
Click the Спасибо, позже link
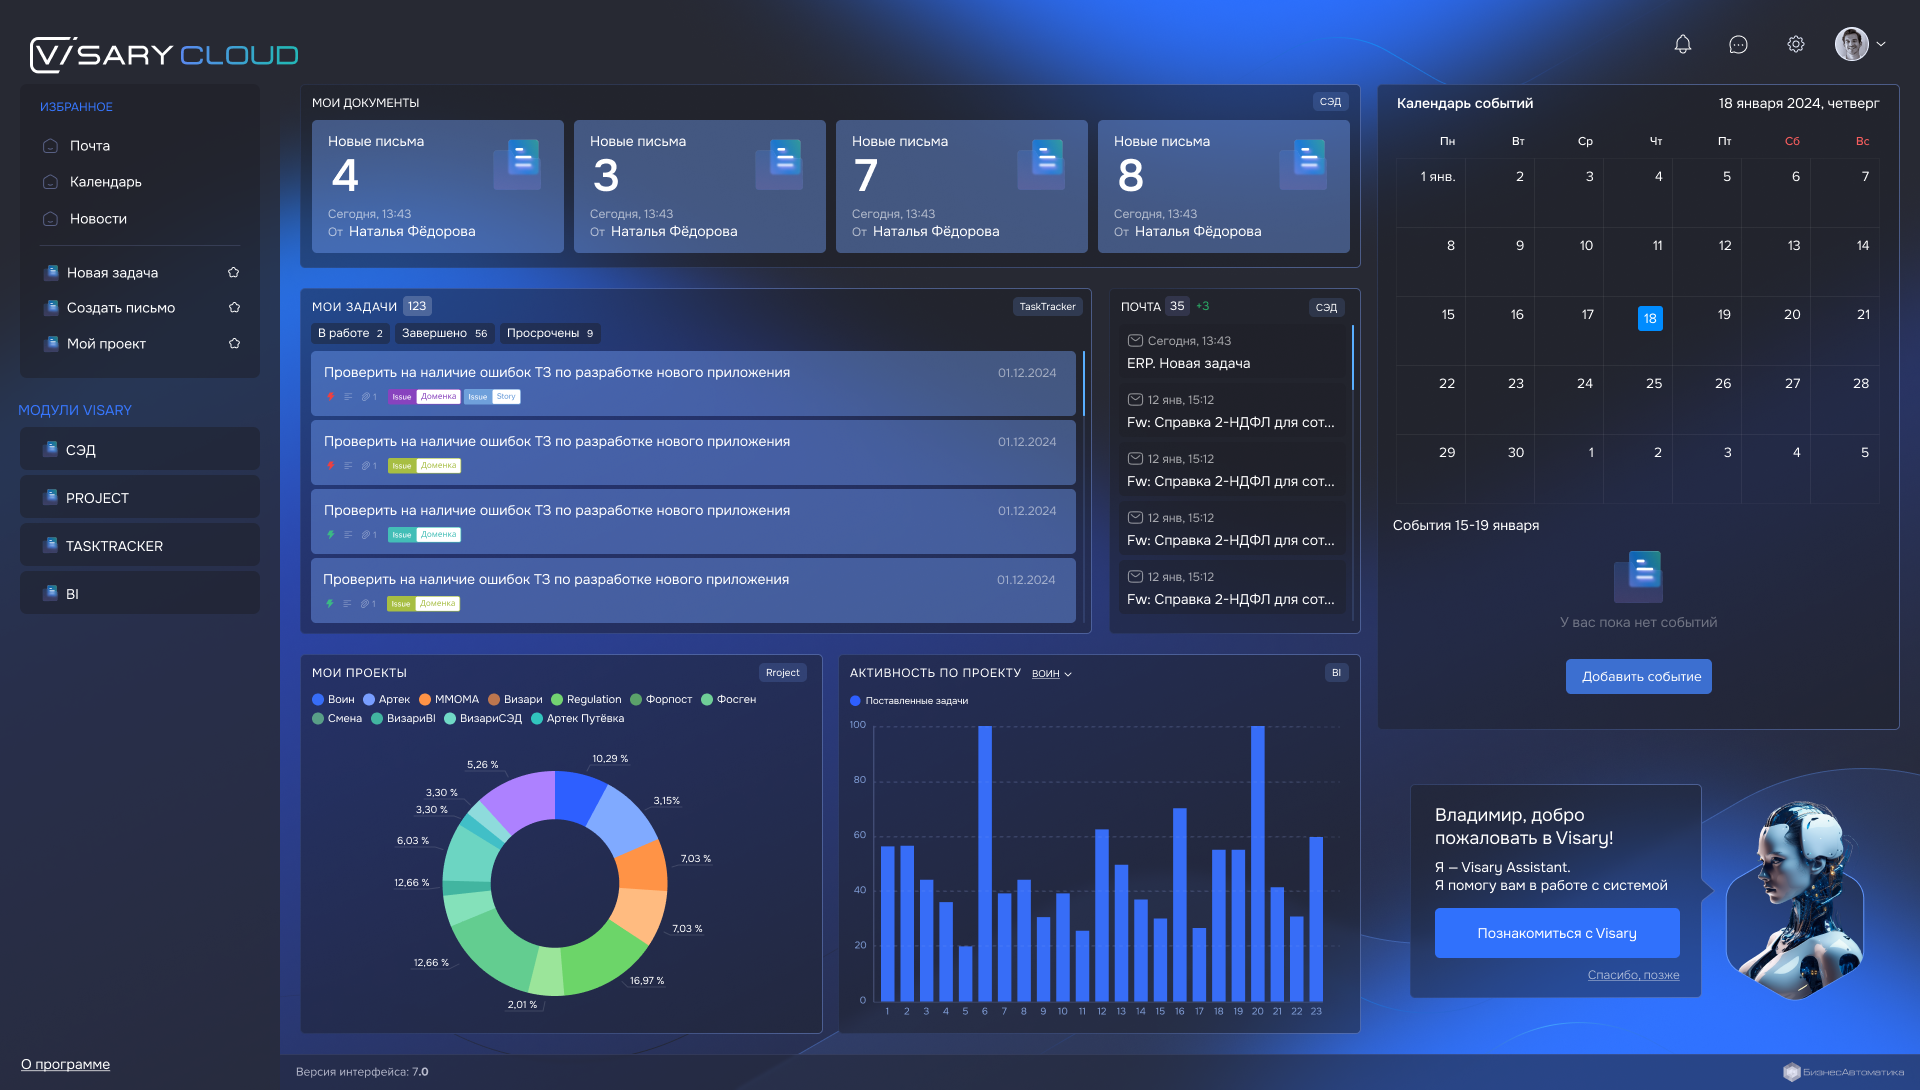(x=1633, y=975)
